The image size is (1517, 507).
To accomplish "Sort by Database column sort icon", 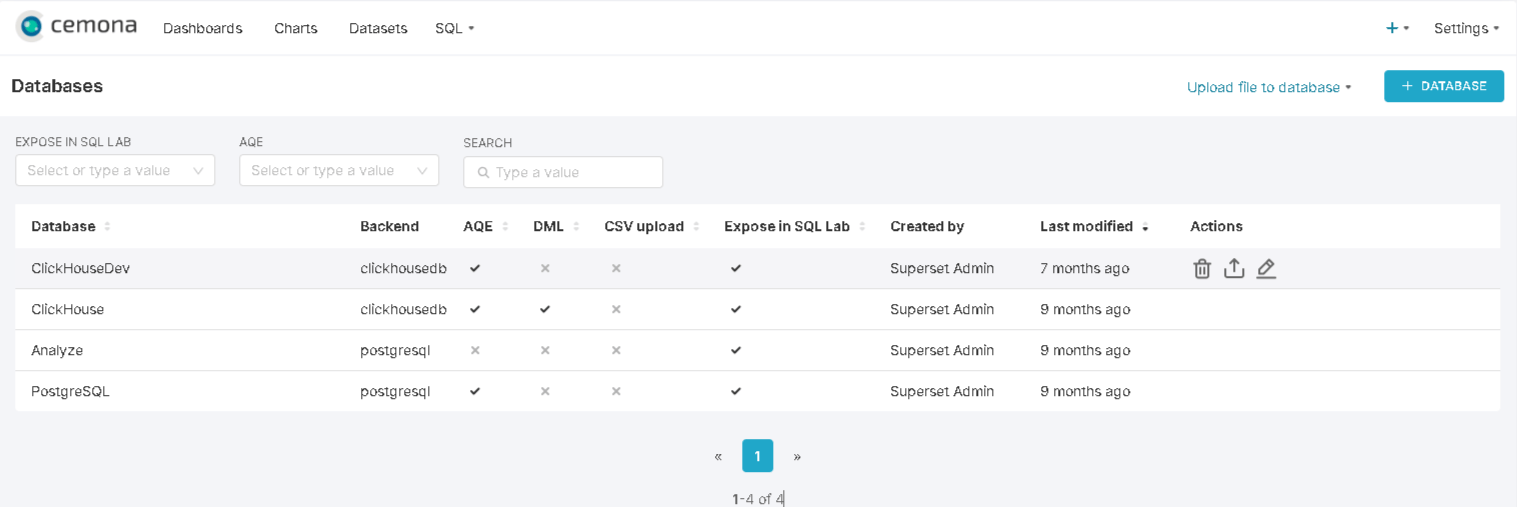I will pos(107,227).
